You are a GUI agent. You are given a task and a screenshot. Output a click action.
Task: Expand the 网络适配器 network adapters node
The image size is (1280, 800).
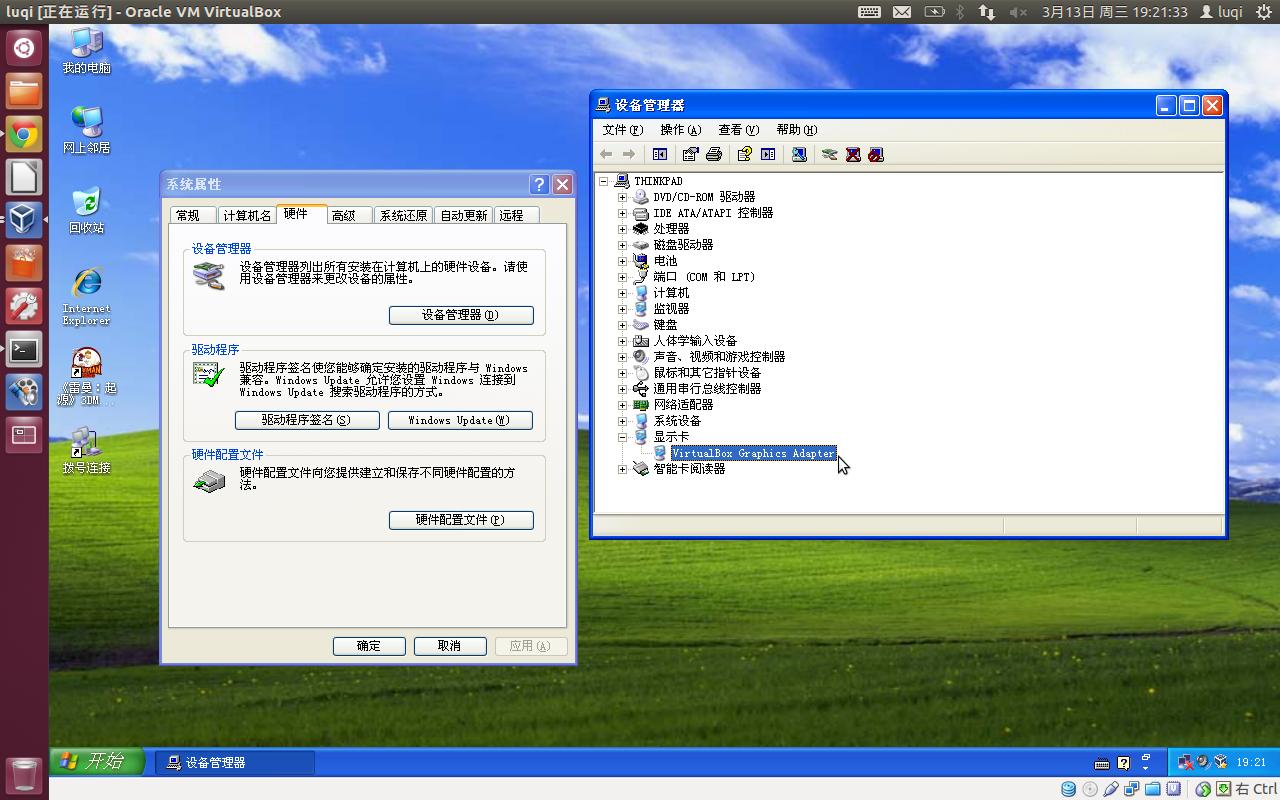click(x=622, y=405)
